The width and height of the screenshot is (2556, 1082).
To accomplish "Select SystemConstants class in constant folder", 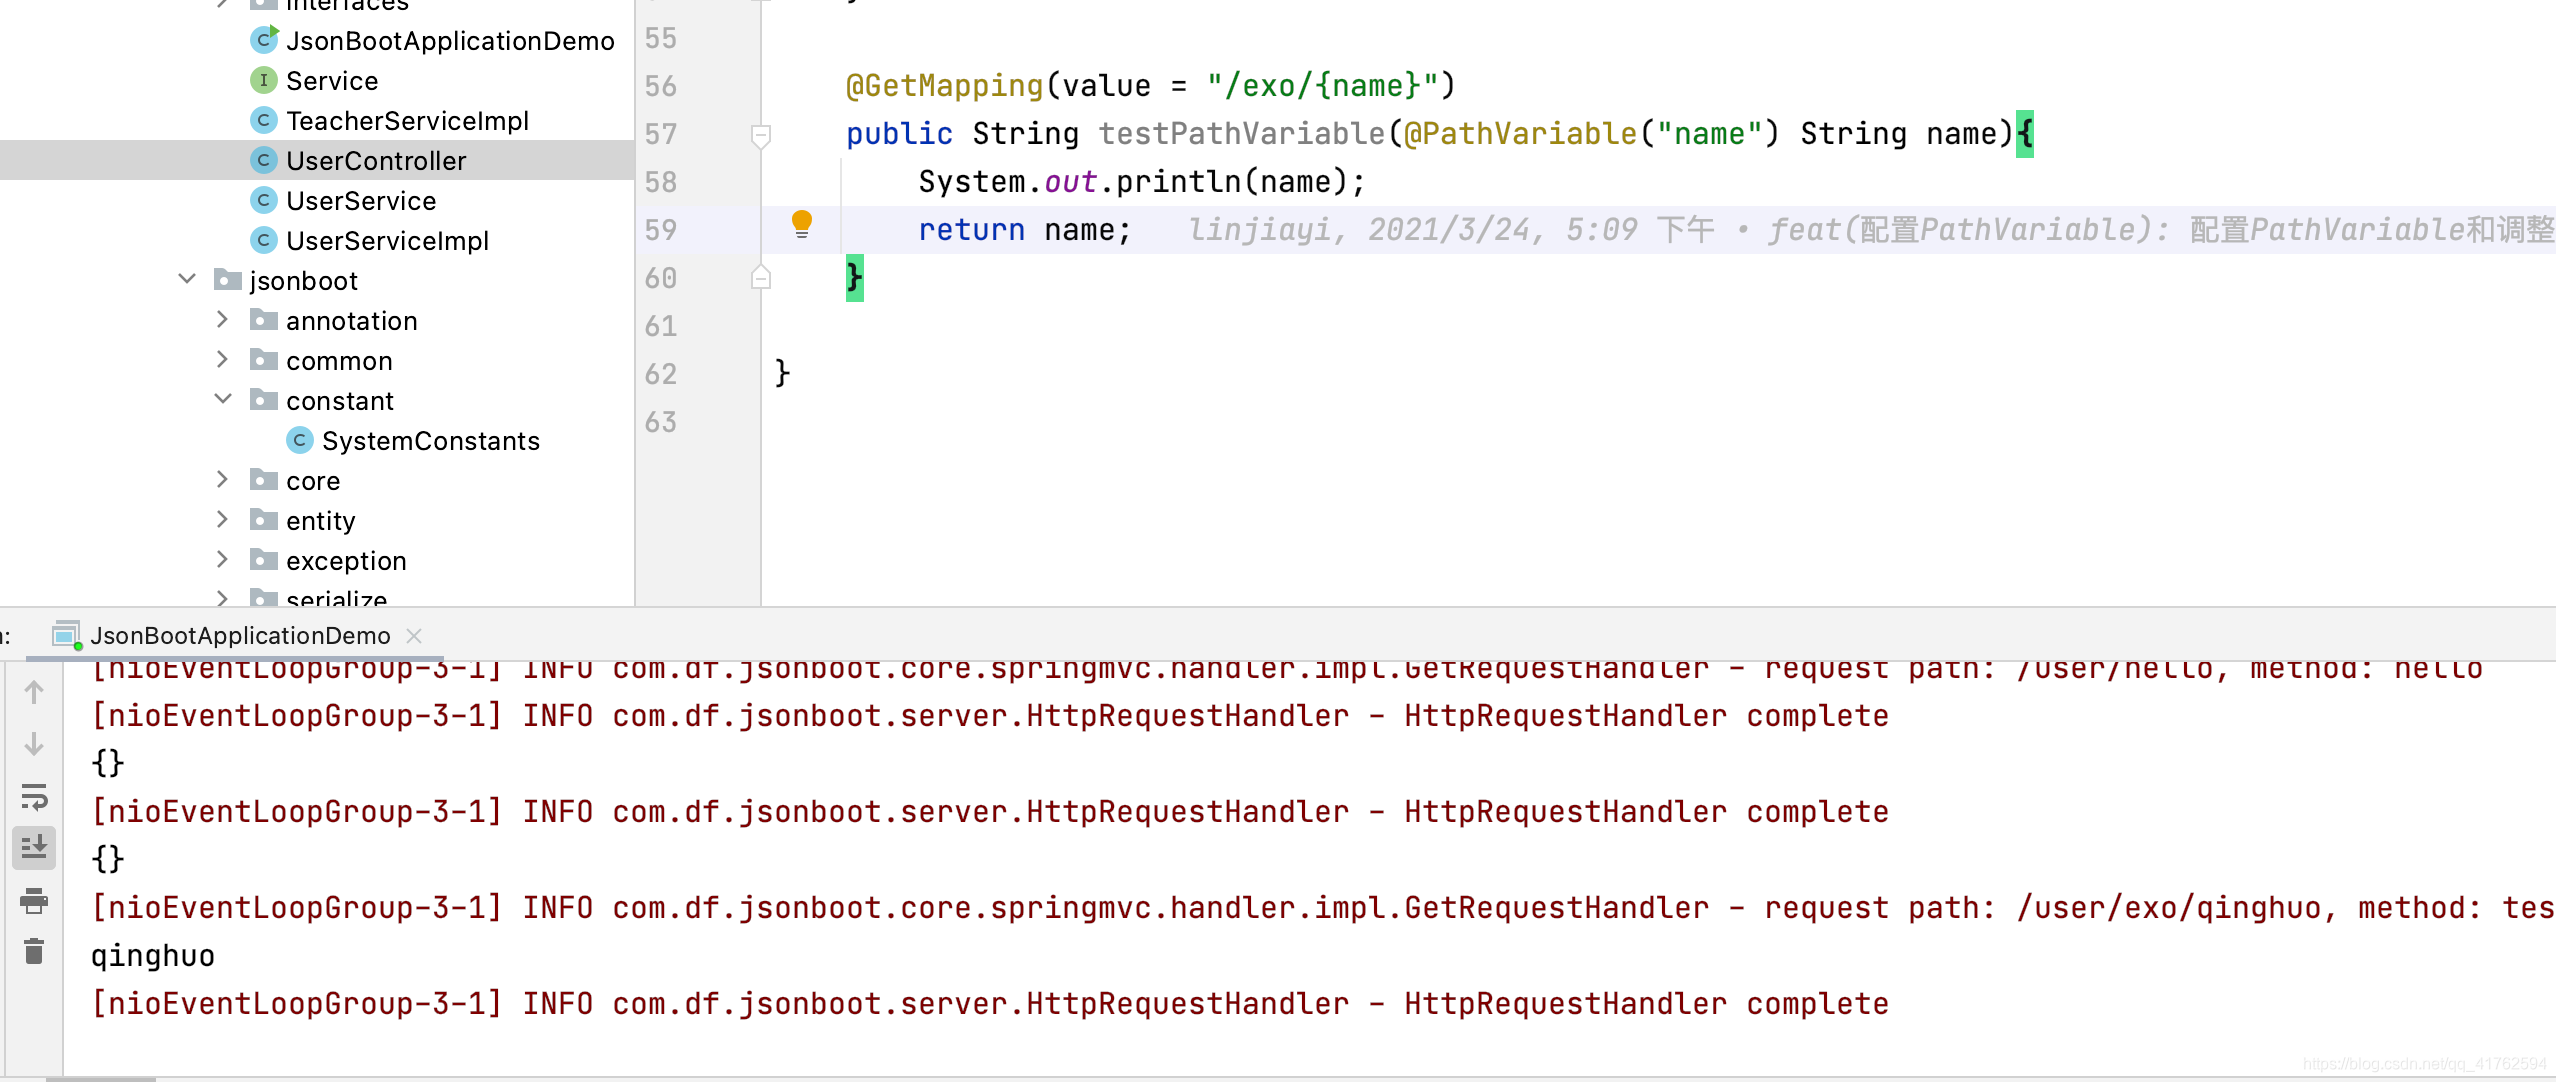I will point(429,440).
